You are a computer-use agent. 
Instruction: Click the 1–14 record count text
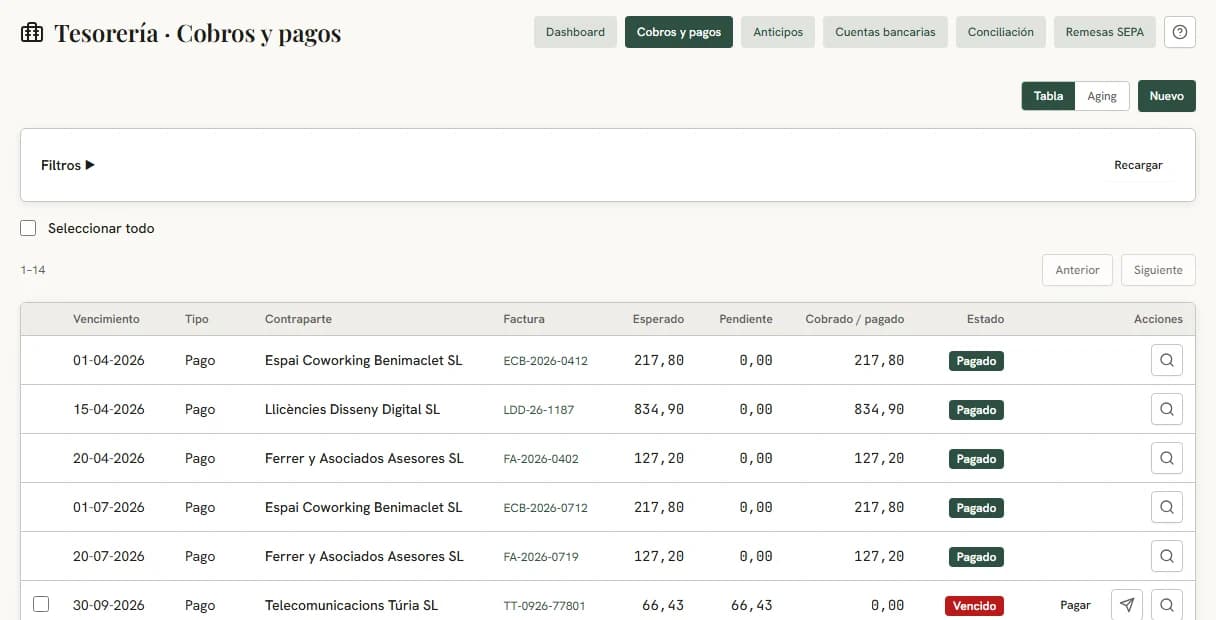click(x=33, y=270)
